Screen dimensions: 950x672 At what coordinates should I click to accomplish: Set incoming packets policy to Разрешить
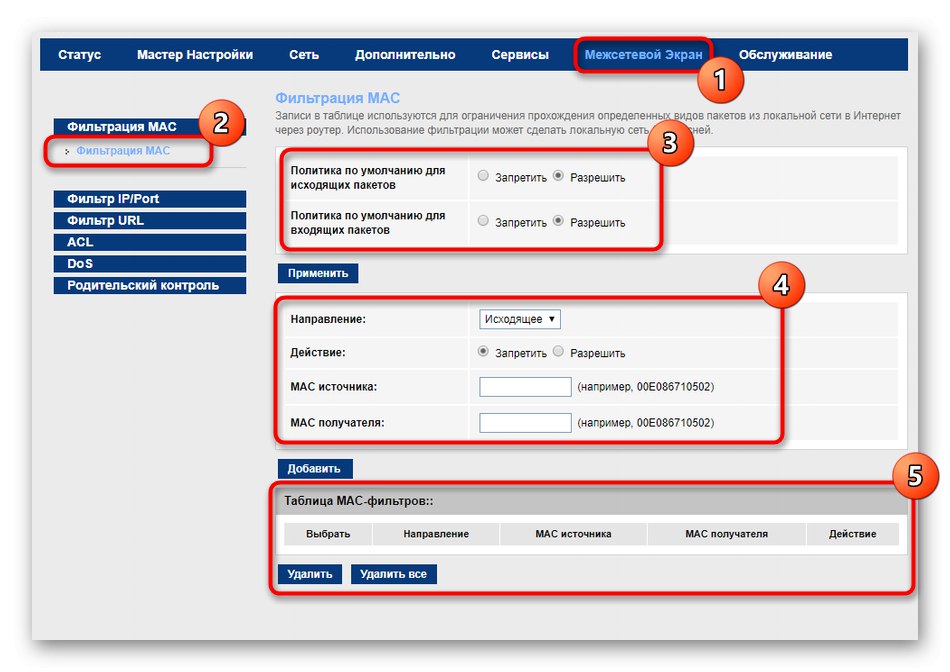pos(558,221)
